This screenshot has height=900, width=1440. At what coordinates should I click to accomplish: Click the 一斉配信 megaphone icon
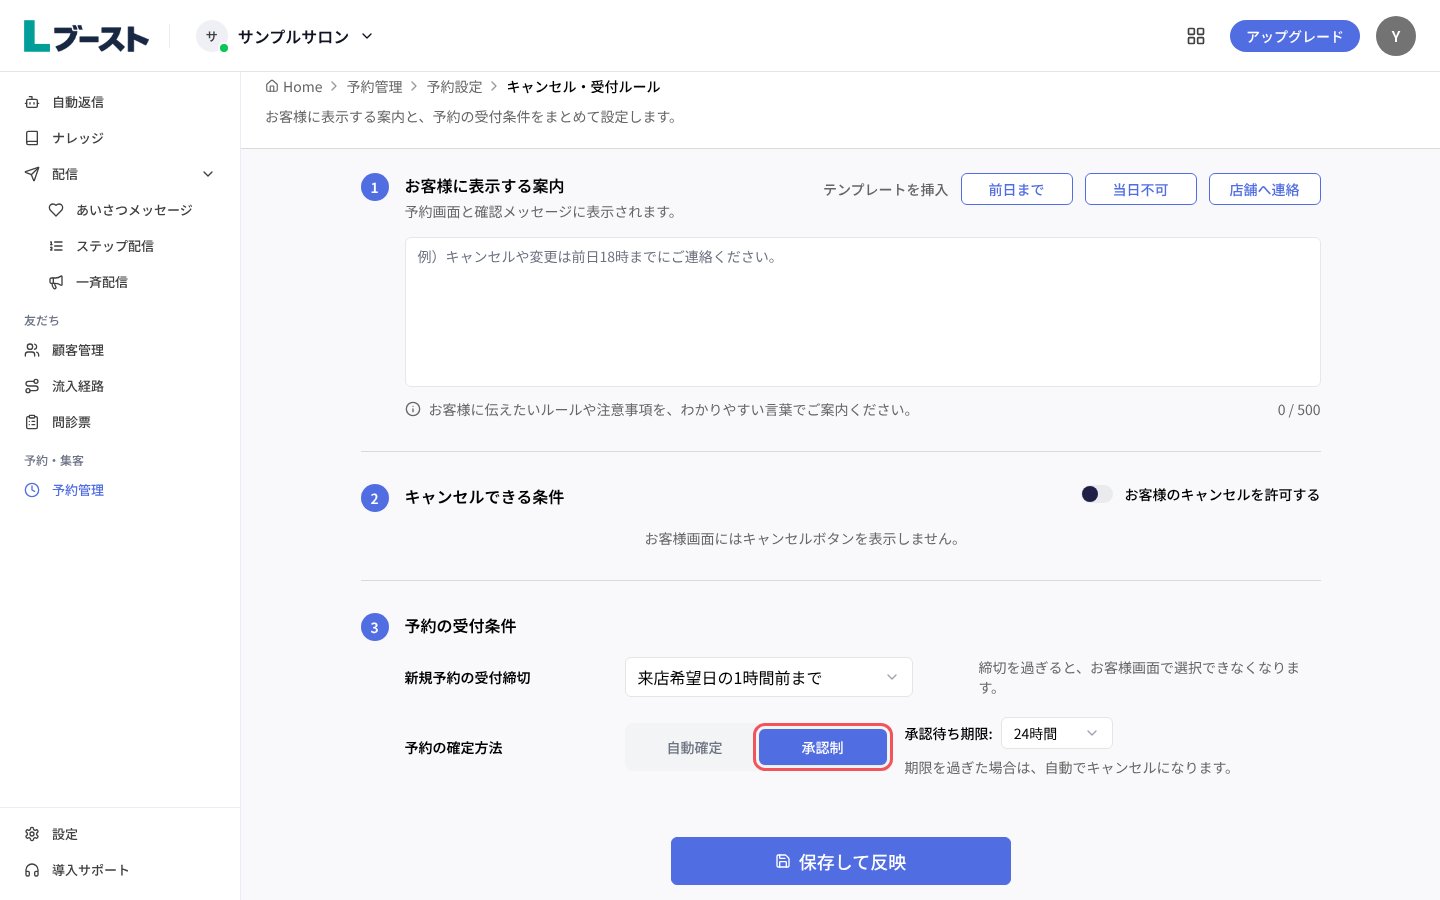point(56,282)
